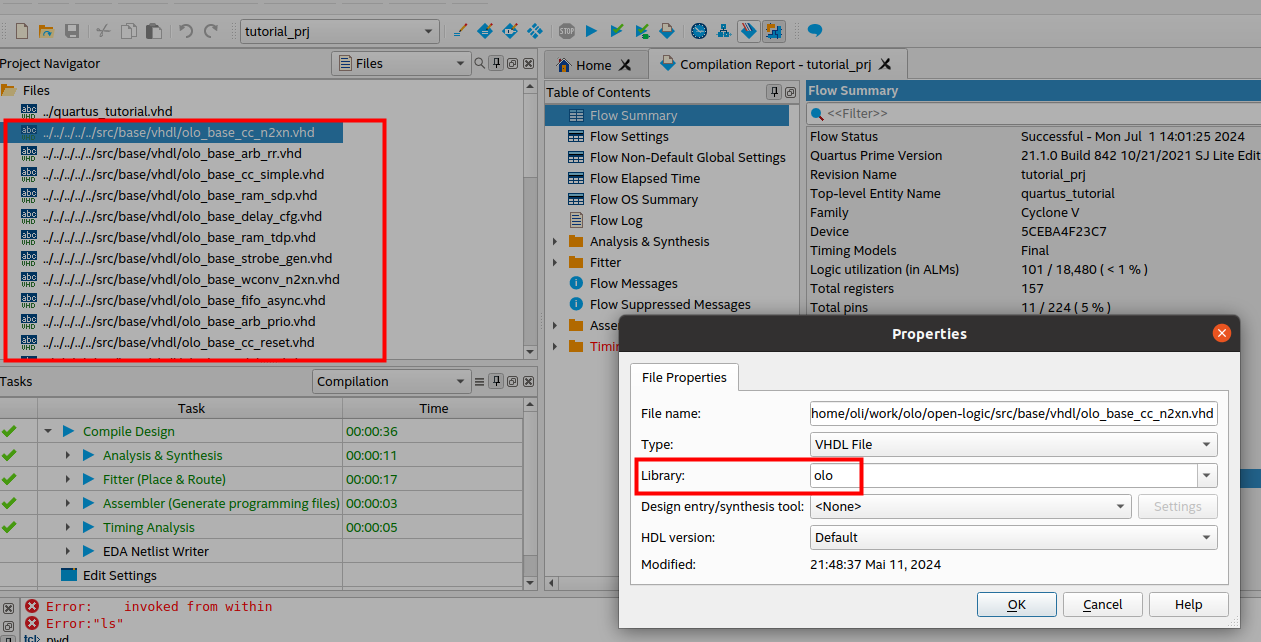Toggle pin on the Project Navigator panel
The height and width of the screenshot is (642, 1261).
click(496, 64)
